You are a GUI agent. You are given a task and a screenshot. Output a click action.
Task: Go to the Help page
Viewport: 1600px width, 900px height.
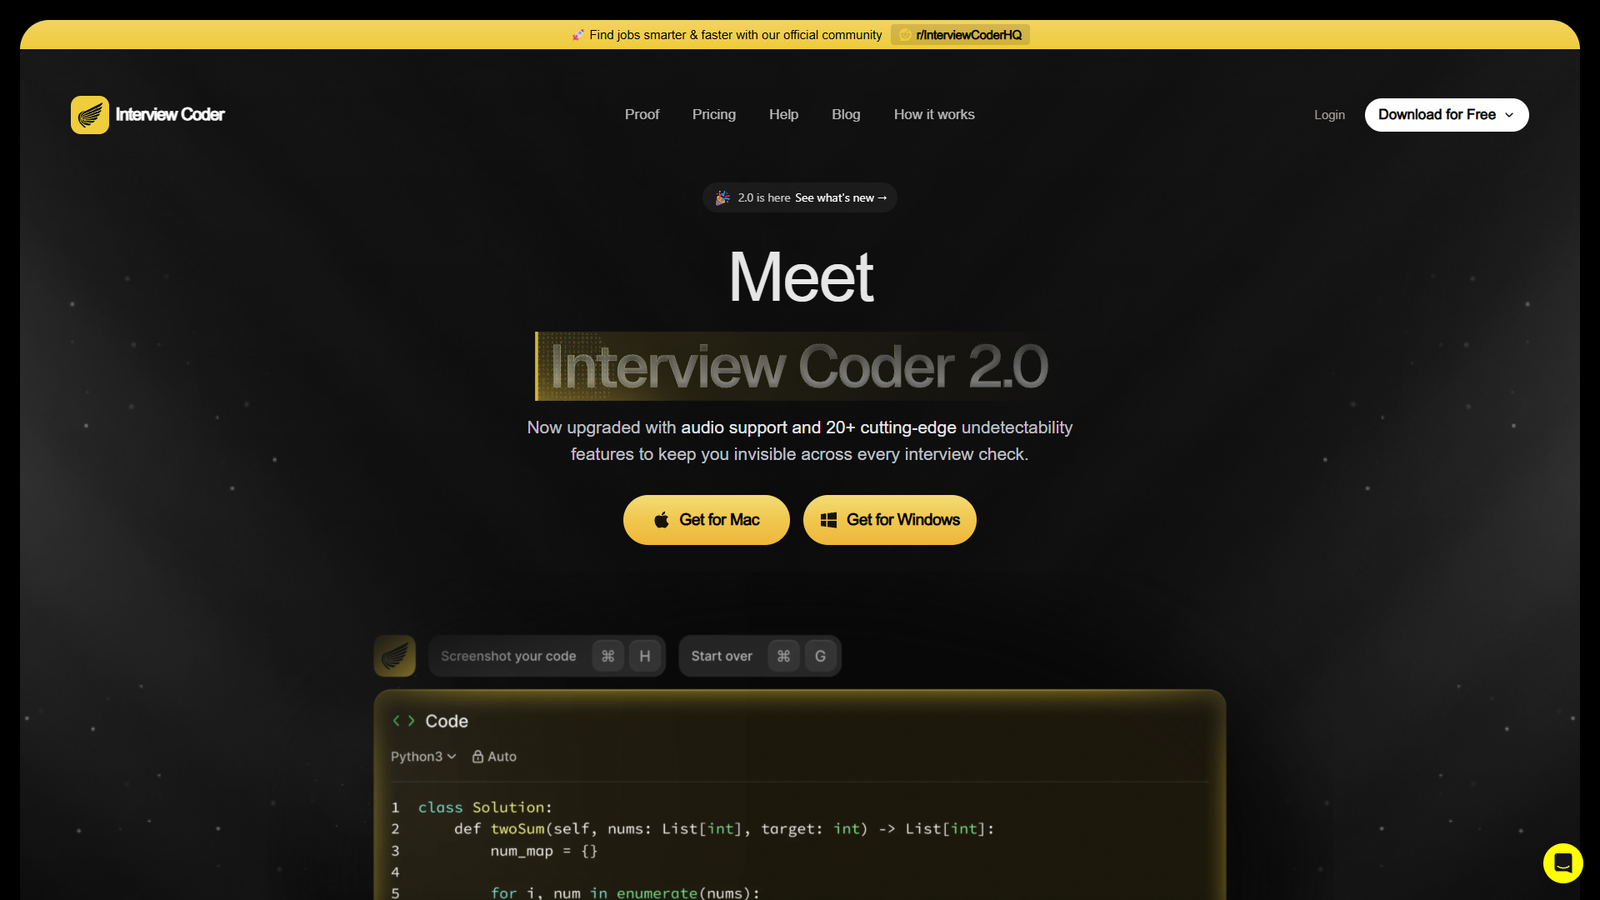click(784, 115)
